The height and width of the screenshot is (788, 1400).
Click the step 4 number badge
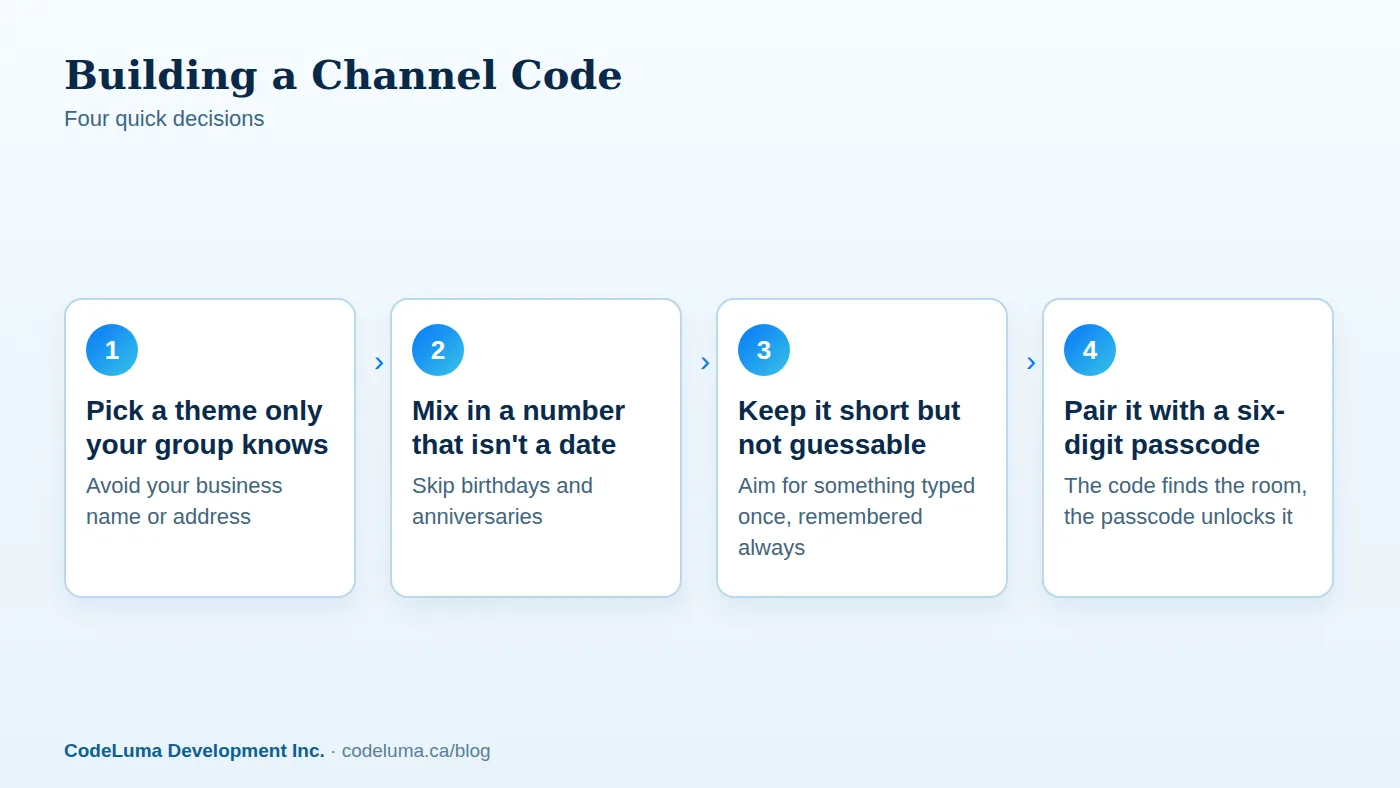1090,350
